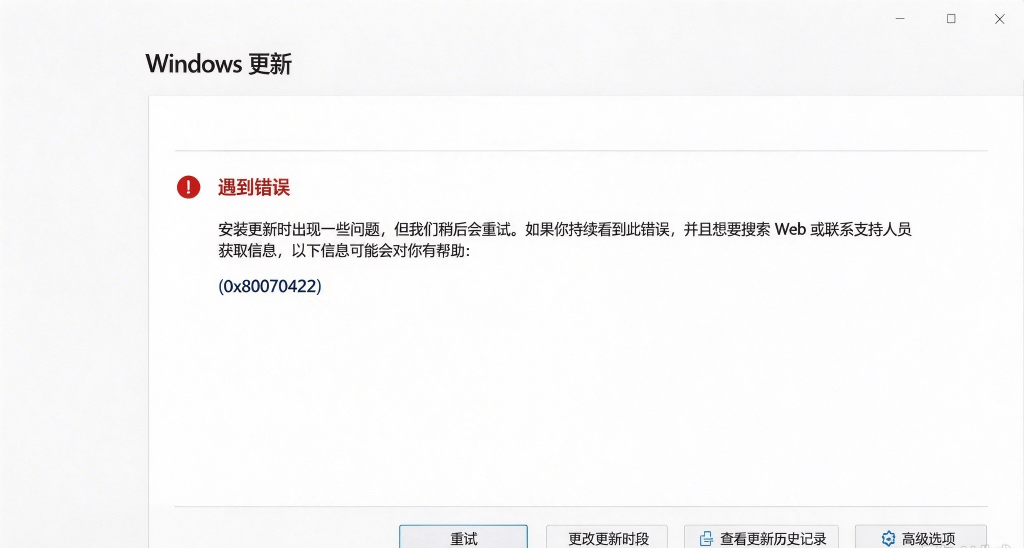The image size is (1024, 548).
Task: Click the gear icon in 高级选项
Action: 888,538
